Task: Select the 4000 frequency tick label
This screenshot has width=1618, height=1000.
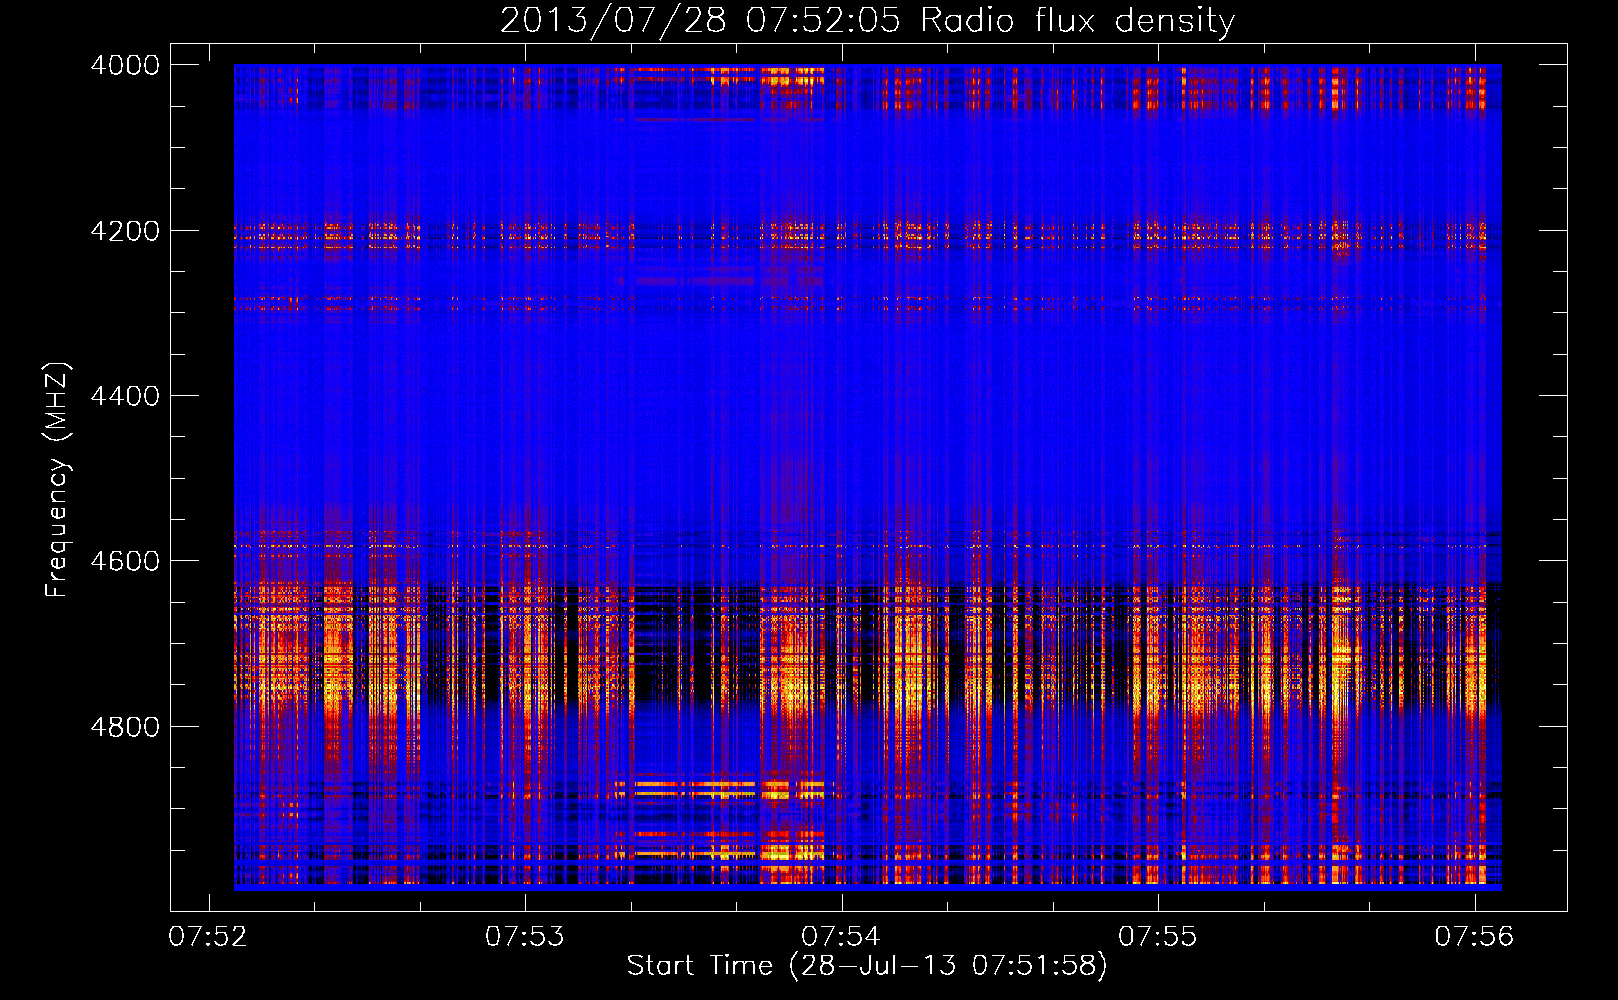Action: click(x=125, y=65)
